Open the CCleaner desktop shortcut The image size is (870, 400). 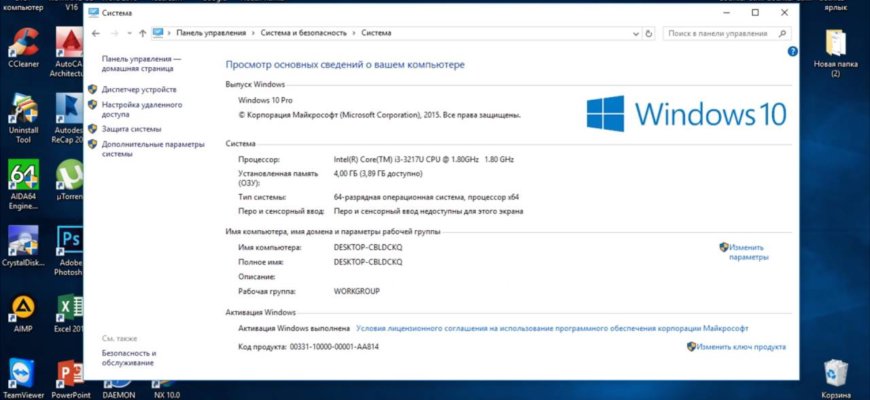click(x=22, y=46)
